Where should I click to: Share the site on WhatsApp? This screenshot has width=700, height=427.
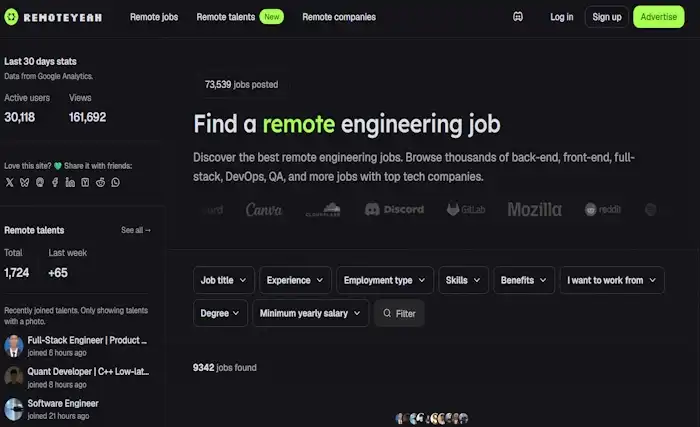point(116,182)
